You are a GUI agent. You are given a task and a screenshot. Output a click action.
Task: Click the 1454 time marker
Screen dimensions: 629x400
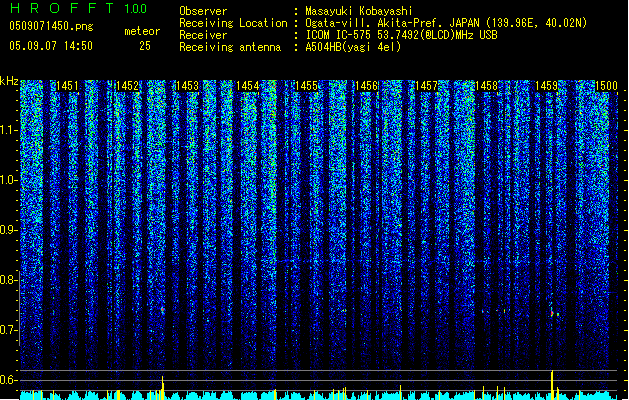tap(248, 86)
